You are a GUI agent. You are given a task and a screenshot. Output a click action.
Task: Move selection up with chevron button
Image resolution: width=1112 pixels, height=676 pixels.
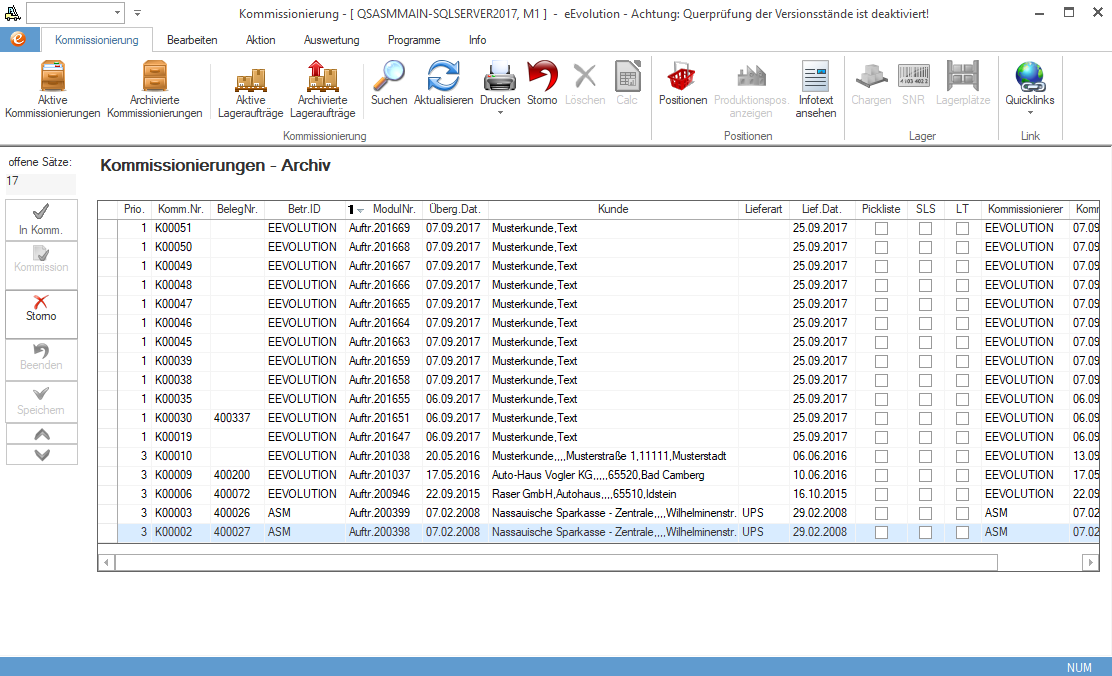(42, 434)
